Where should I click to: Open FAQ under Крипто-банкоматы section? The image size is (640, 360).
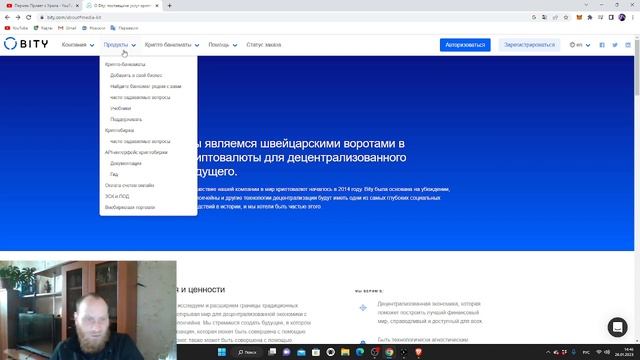tap(140, 98)
